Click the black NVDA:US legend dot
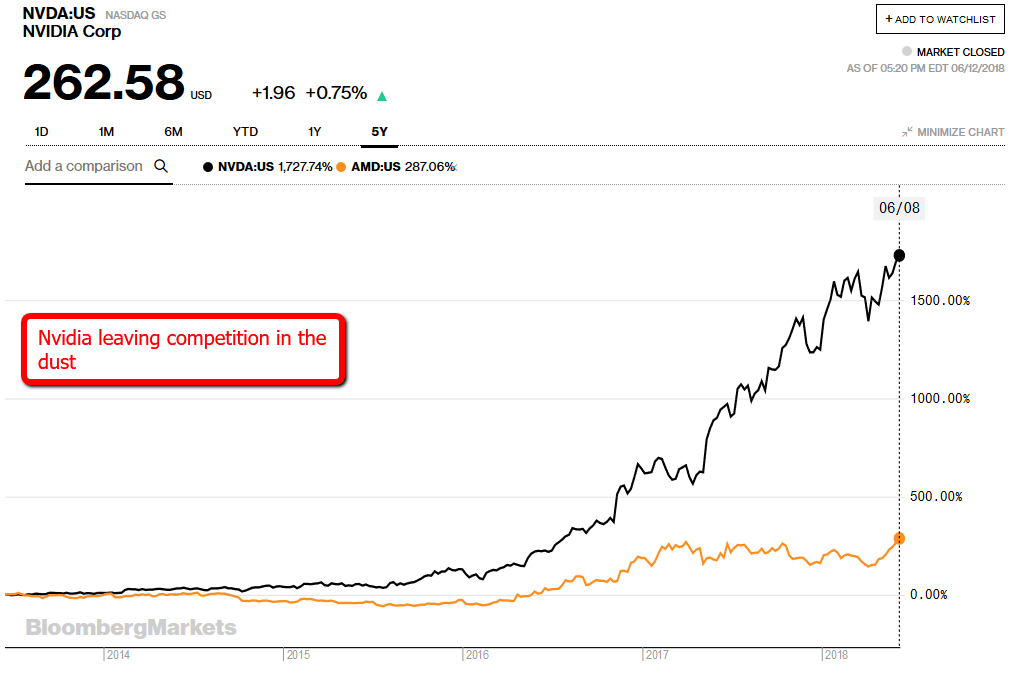This screenshot has width=1020, height=682. pyautogui.click(x=208, y=167)
